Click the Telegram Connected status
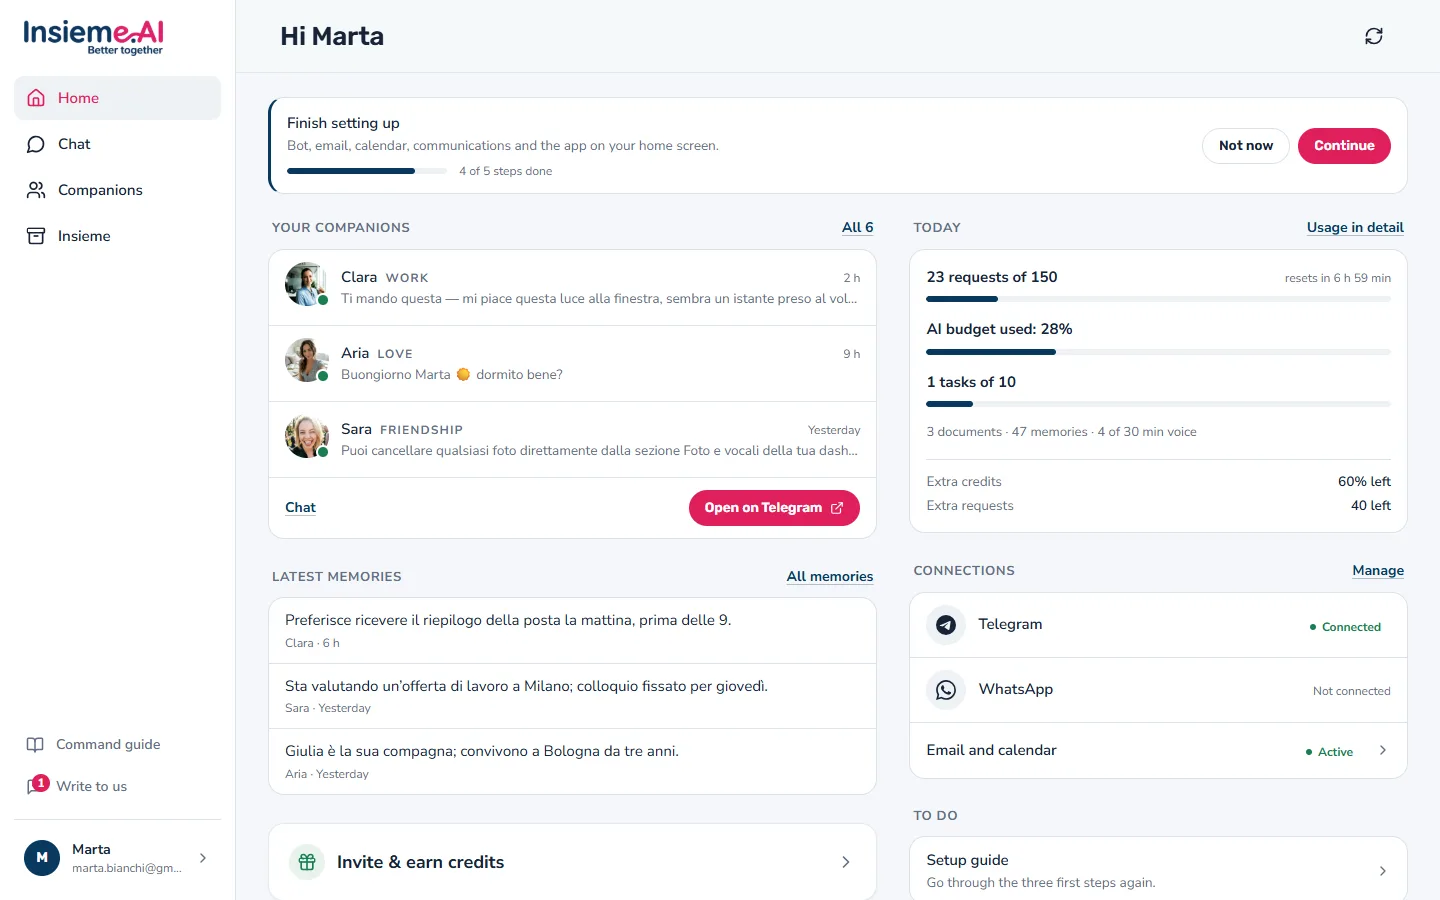 tap(1345, 627)
